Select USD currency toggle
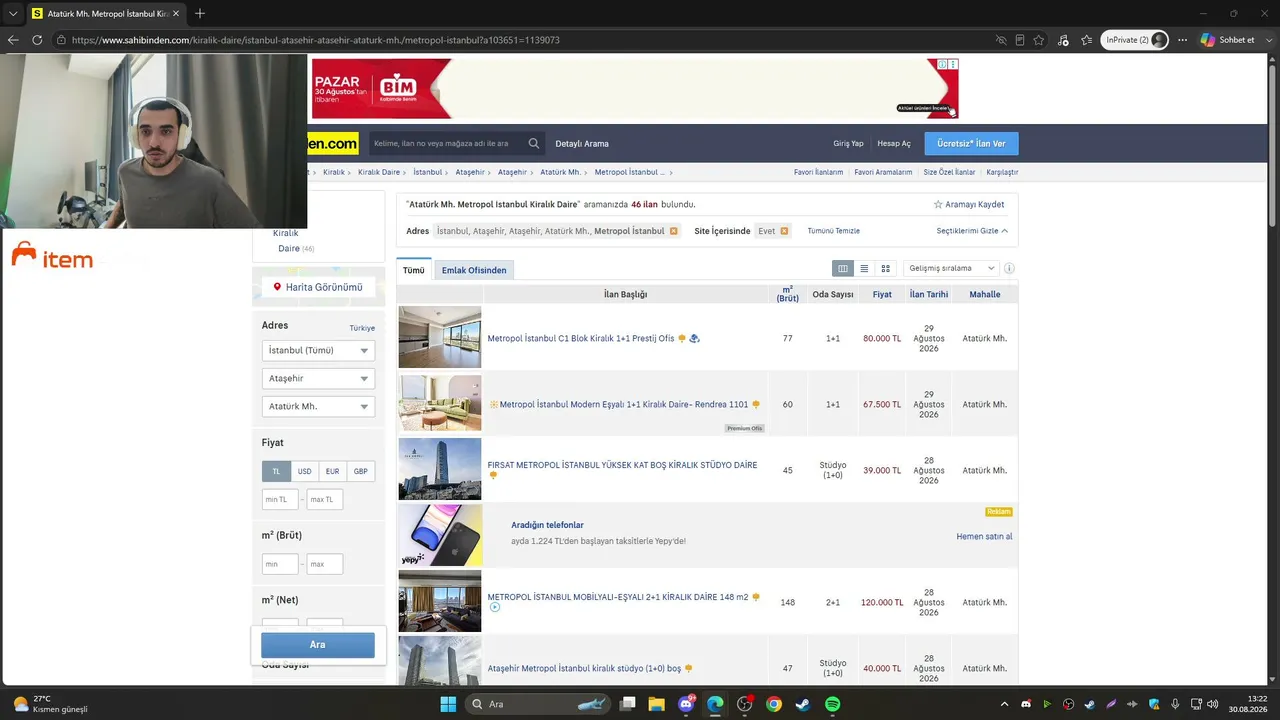The height and width of the screenshot is (720, 1280). click(x=304, y=471)
